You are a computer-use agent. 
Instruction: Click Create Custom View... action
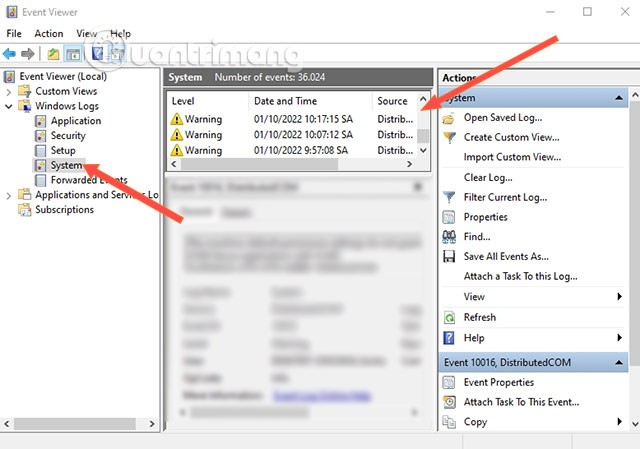[x=511, y=137]
